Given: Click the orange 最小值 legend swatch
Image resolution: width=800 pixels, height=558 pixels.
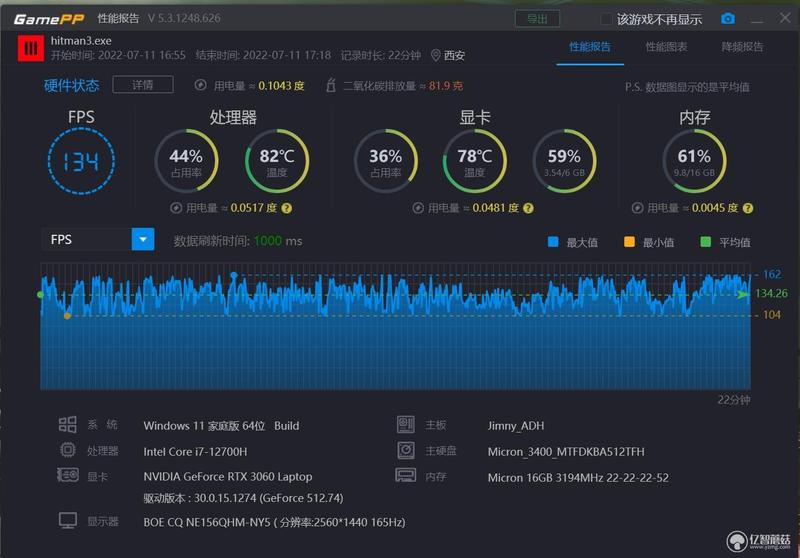Looking at the screenshot, I should coord(629,242).
